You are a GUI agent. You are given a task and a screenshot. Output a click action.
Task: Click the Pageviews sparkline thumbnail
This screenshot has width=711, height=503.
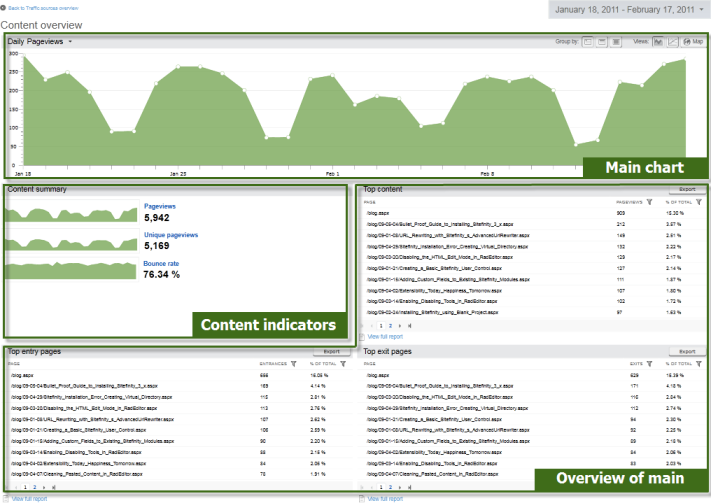71,211
